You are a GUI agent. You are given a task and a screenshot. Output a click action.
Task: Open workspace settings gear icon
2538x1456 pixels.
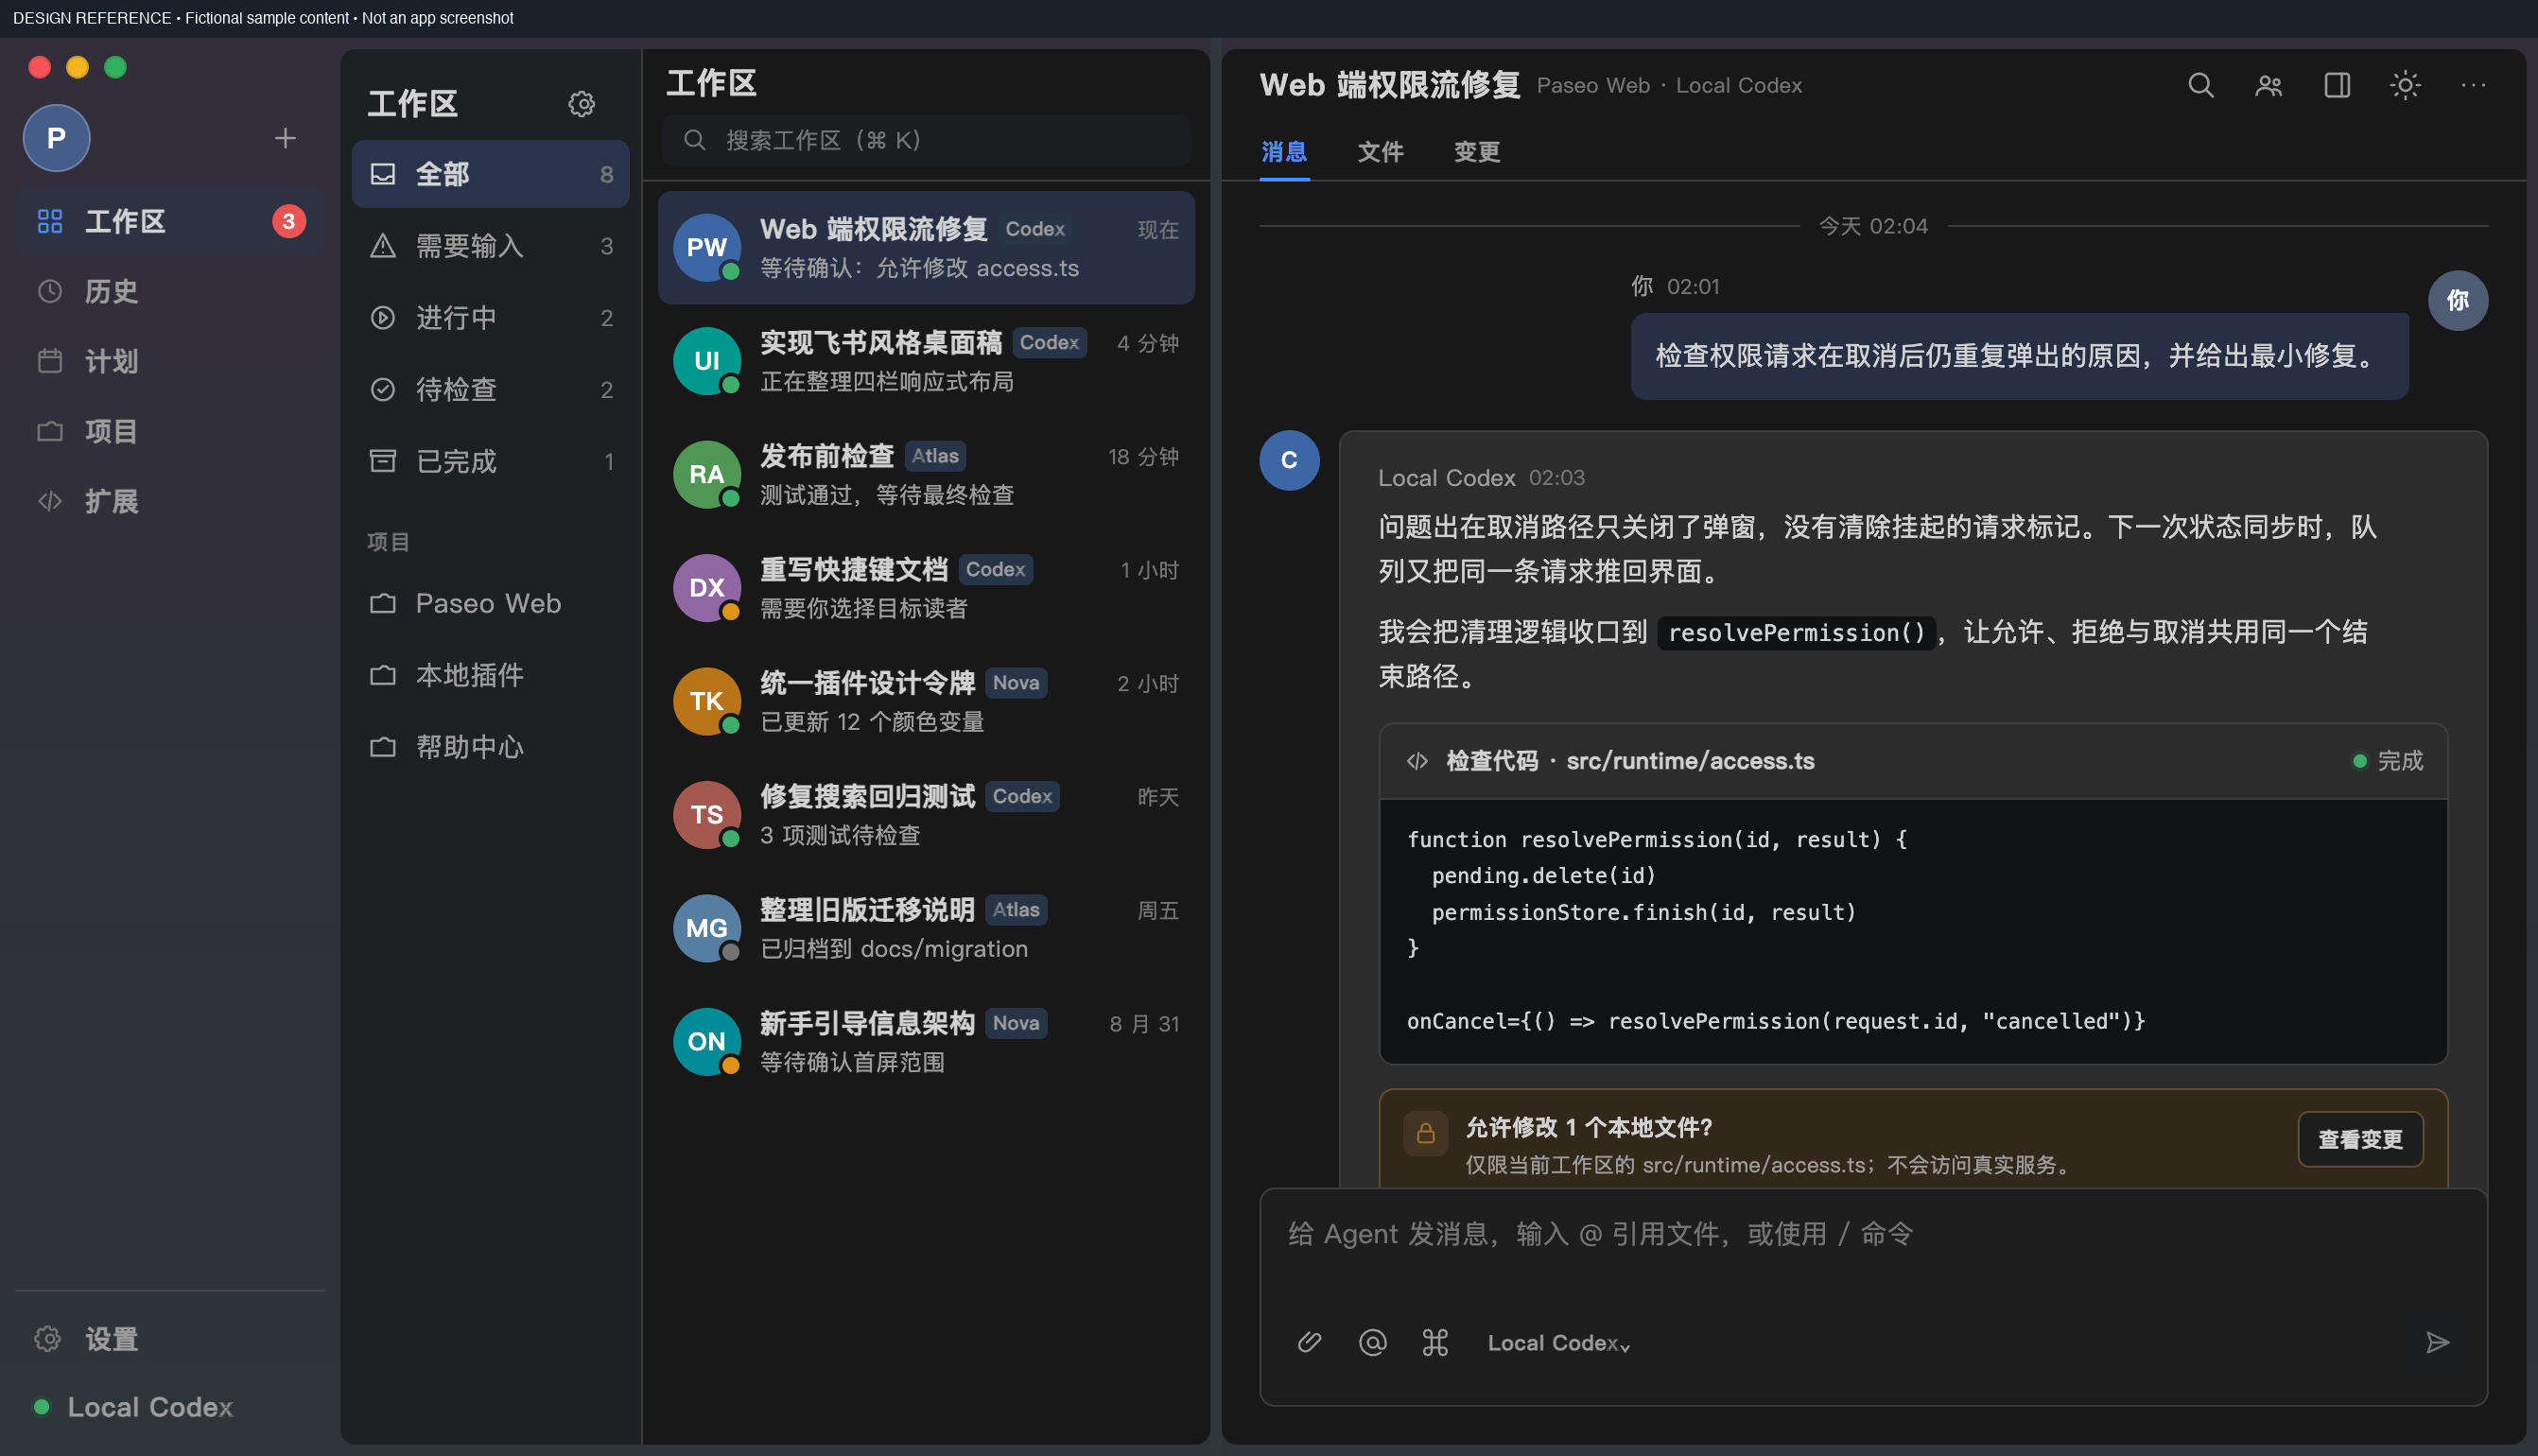click(x=581, y=104)
